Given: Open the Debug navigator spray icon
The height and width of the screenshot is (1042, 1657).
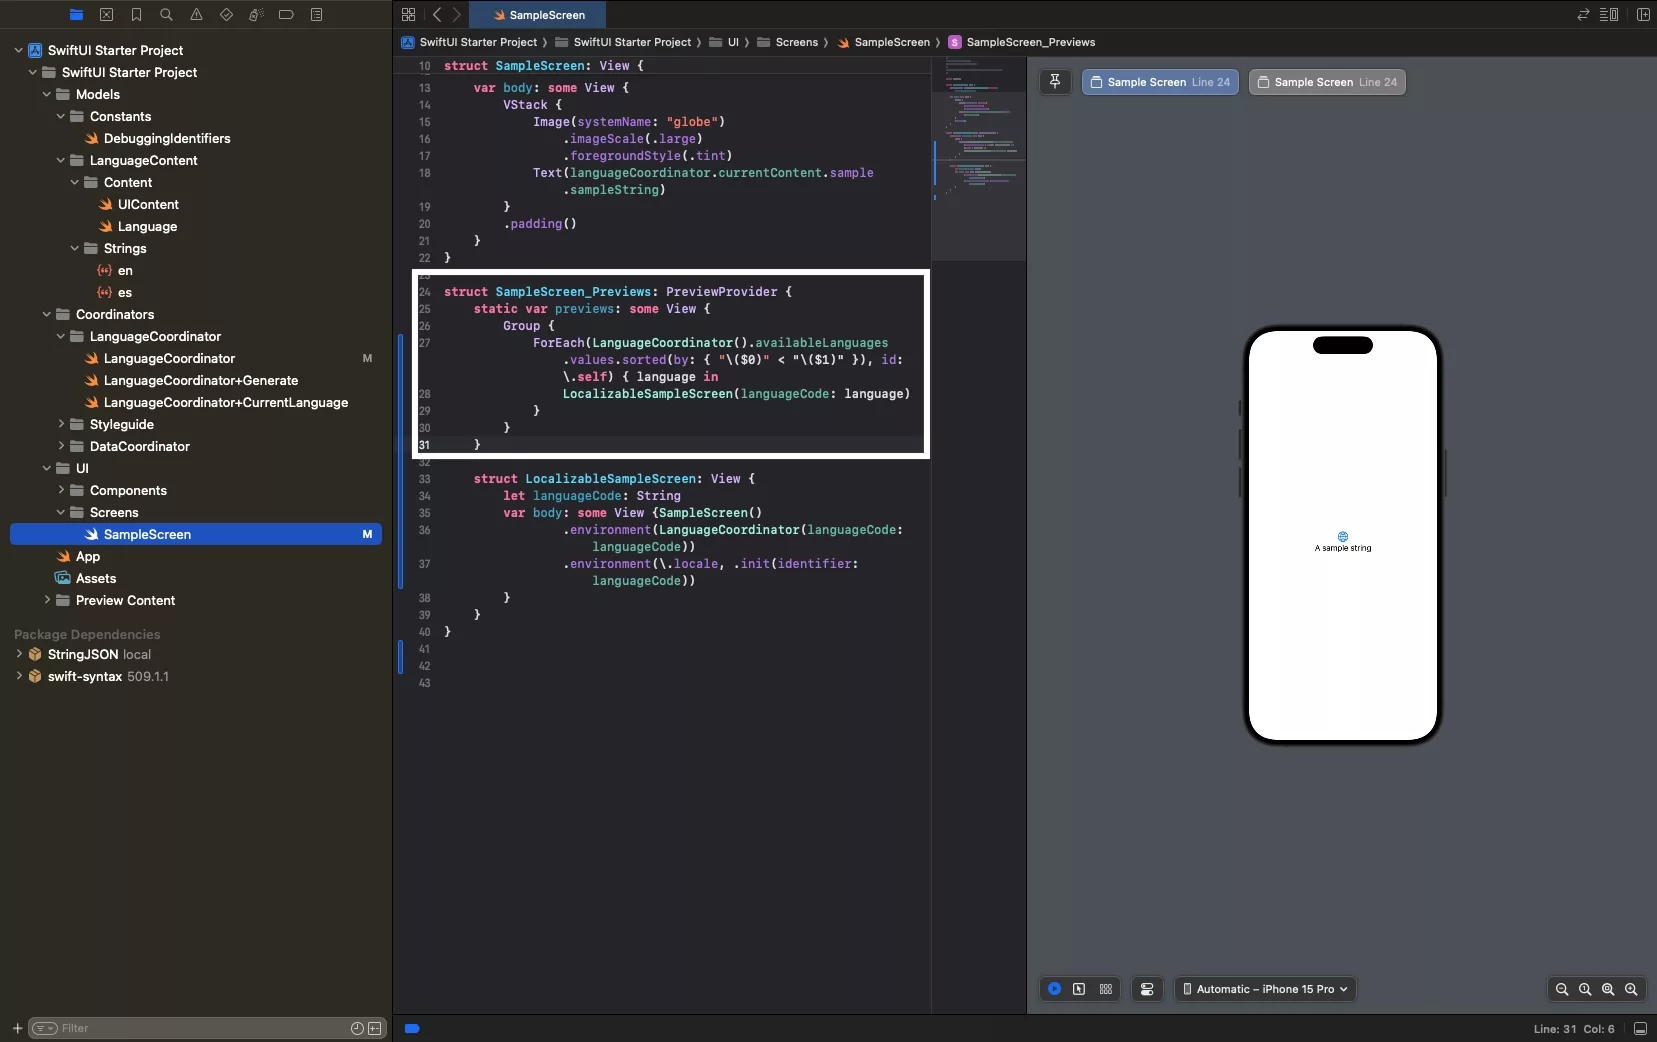Looking at the screenshot, I should [x=256, y=14].
